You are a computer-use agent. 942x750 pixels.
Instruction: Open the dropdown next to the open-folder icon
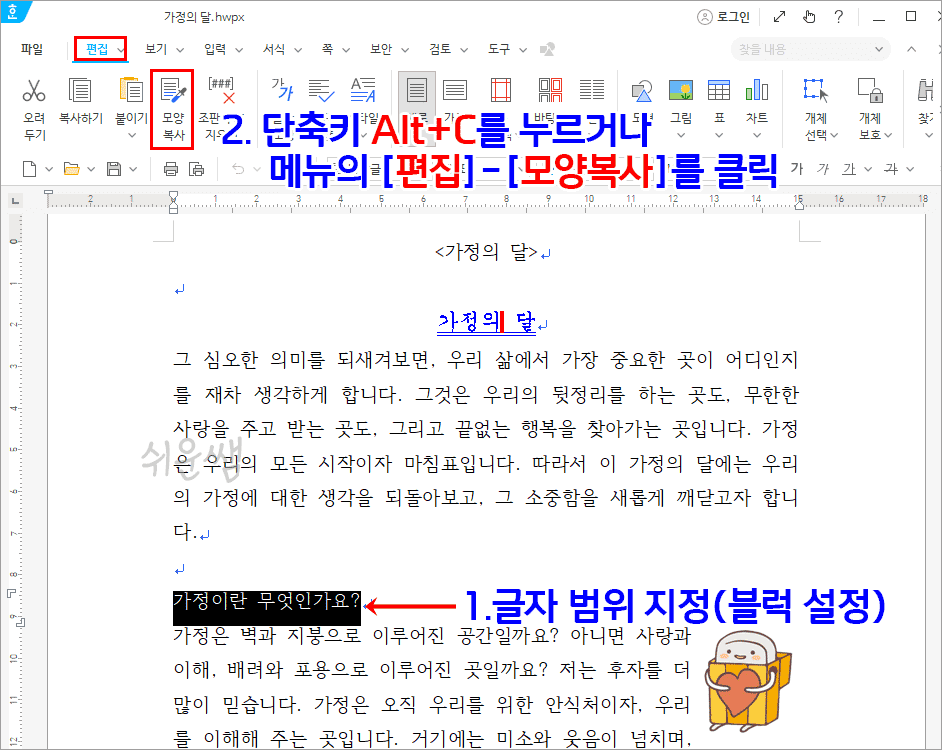click(x=89, y=170)
